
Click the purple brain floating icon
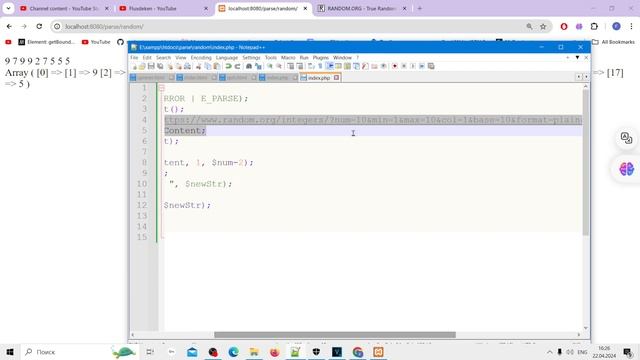[626, 169]
